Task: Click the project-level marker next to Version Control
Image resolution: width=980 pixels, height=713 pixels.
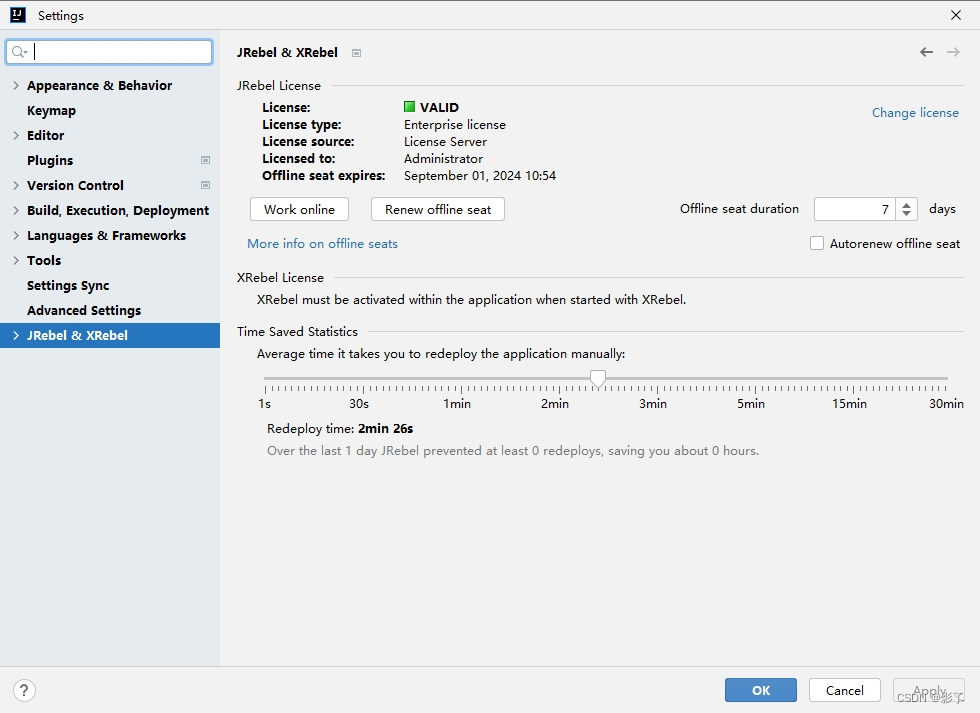Action: (x=205, y=186)
